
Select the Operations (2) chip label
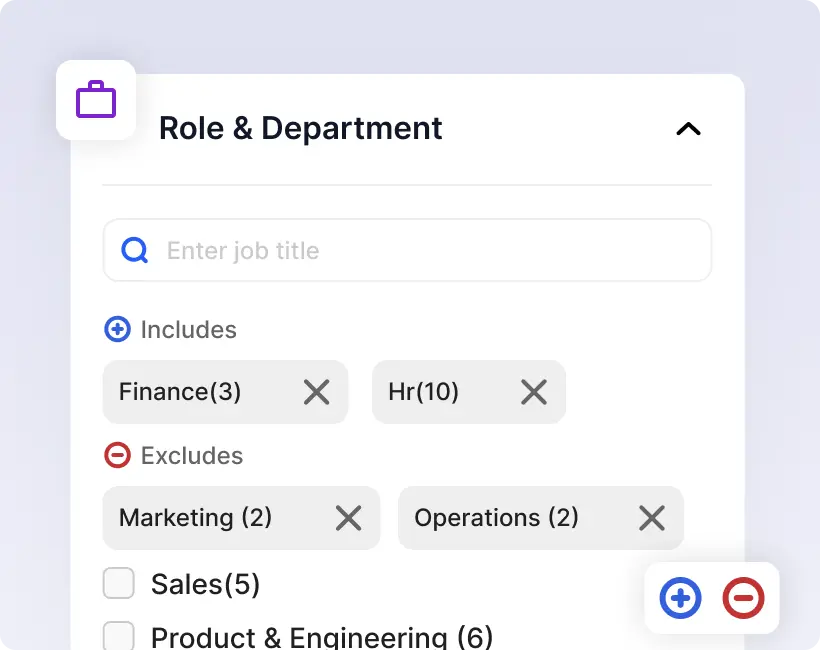(x=496, y=518)
